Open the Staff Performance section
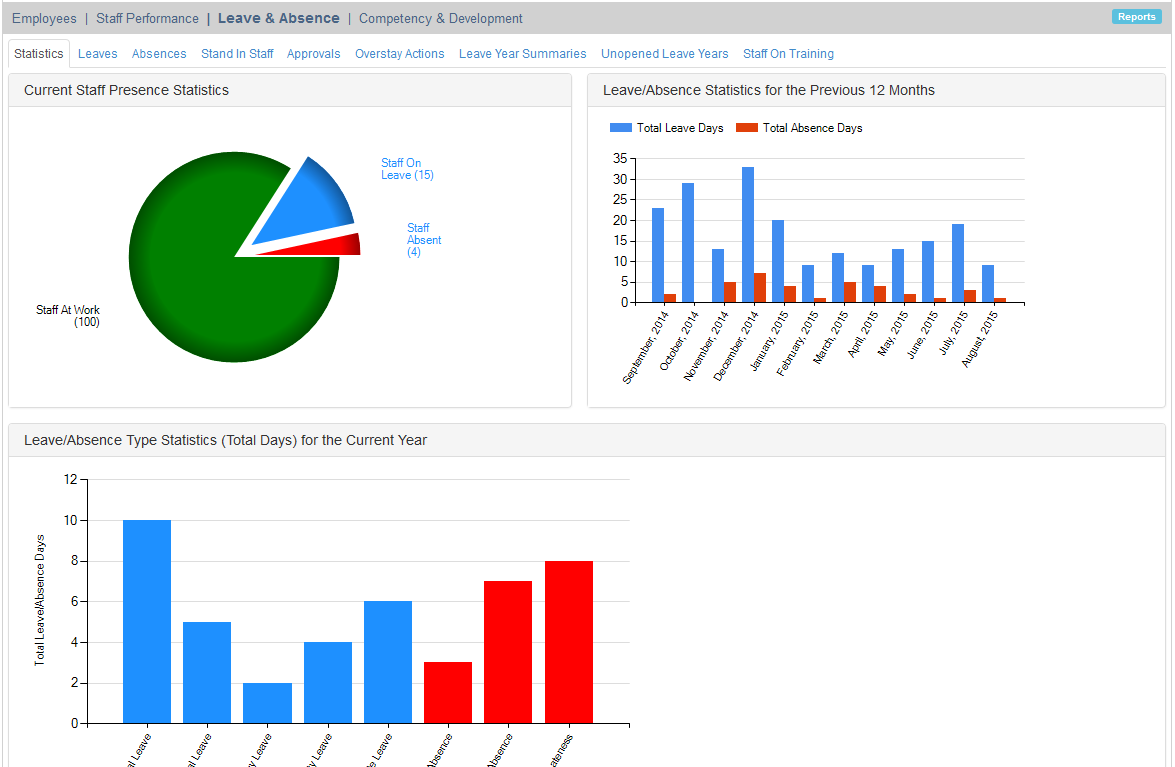The height and width of the screenshot is (767, 1175). coord(147,17)
